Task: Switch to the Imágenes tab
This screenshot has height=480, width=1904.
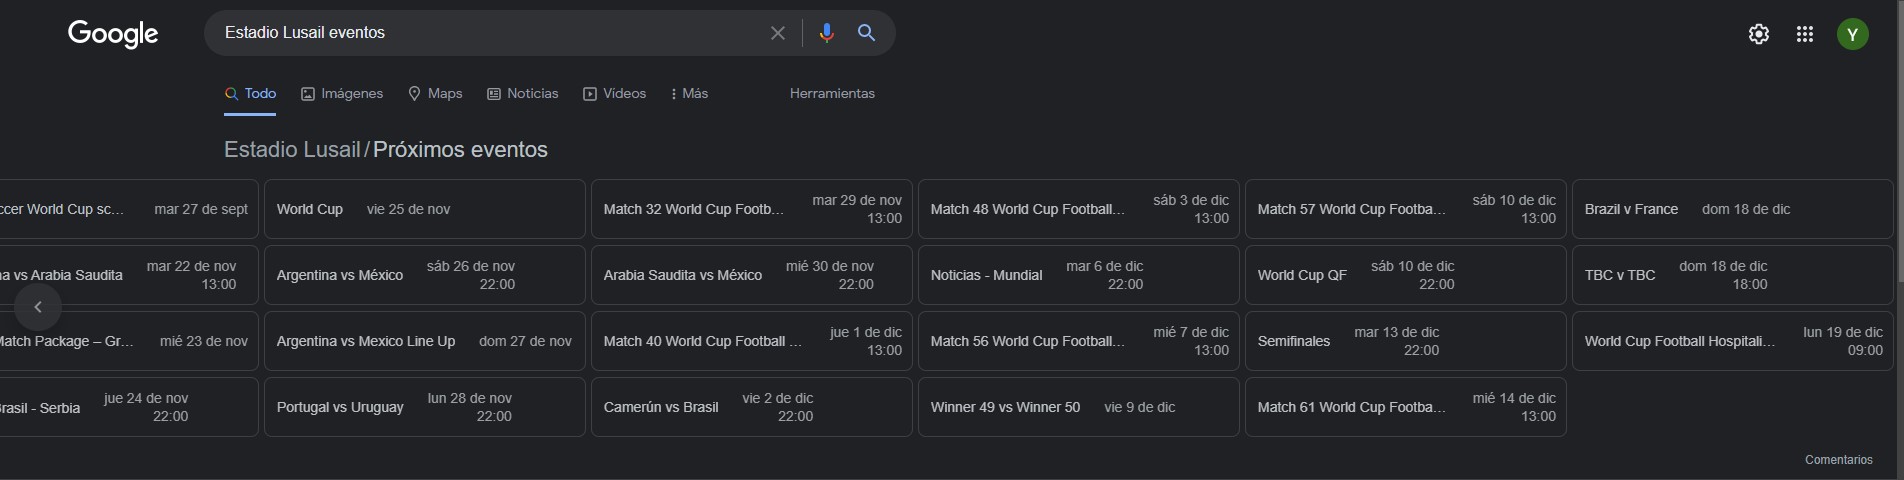Action: (342, 93)
